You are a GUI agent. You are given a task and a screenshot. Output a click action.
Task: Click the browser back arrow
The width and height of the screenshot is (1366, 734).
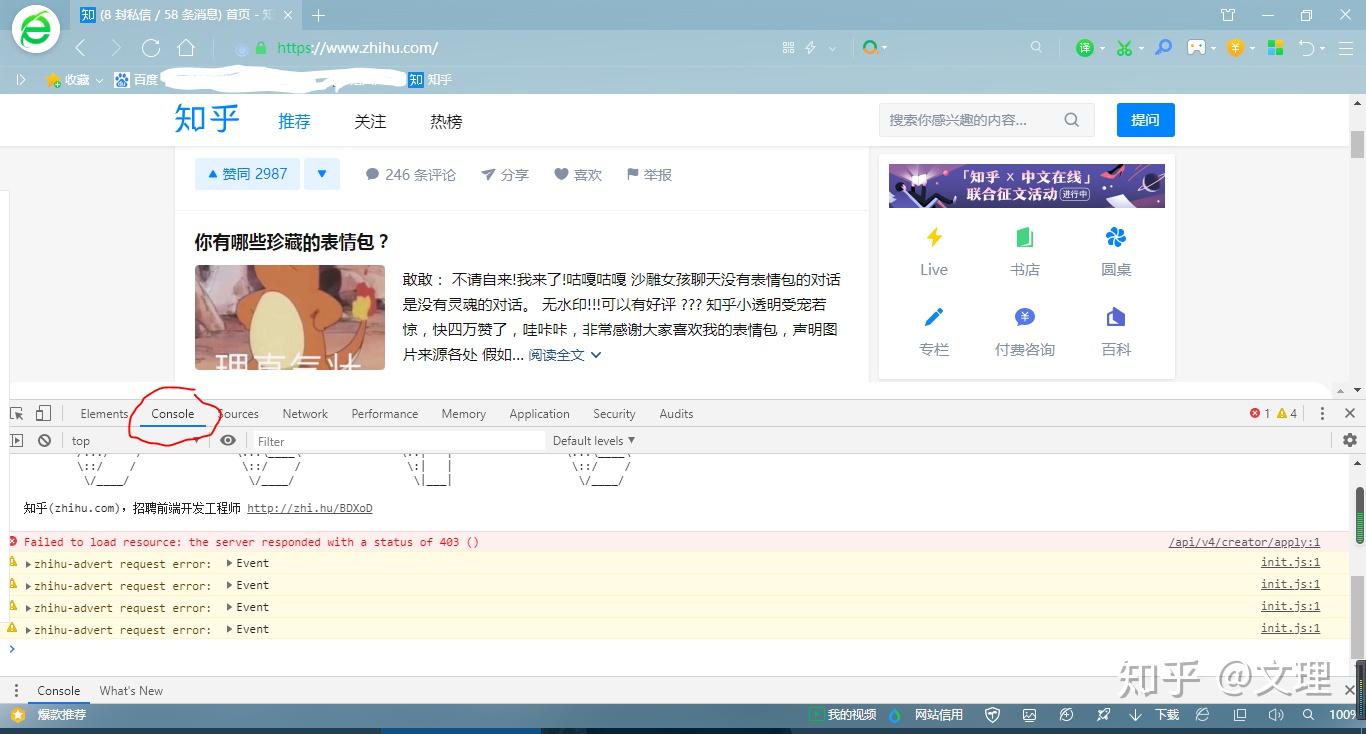coord(80,48)
